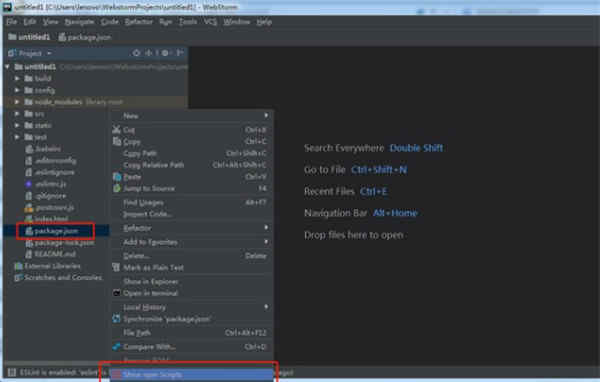Open the Local History submenu

click(x=192, y=307)
